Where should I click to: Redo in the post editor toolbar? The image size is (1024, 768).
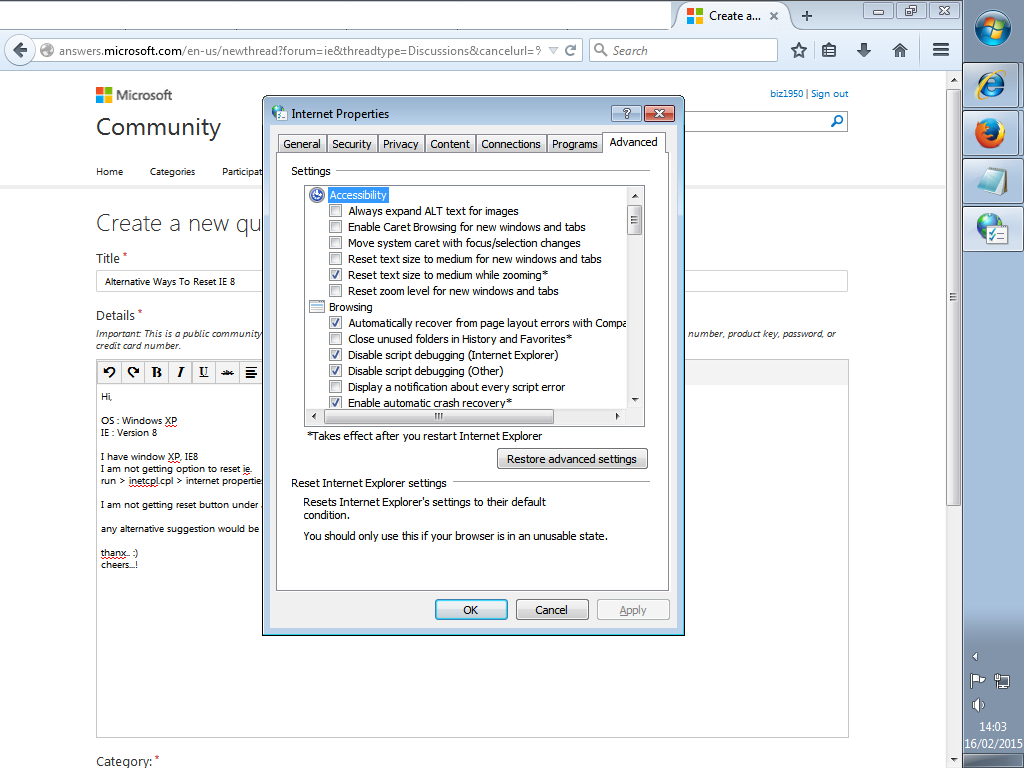click(x=133, y=372)
